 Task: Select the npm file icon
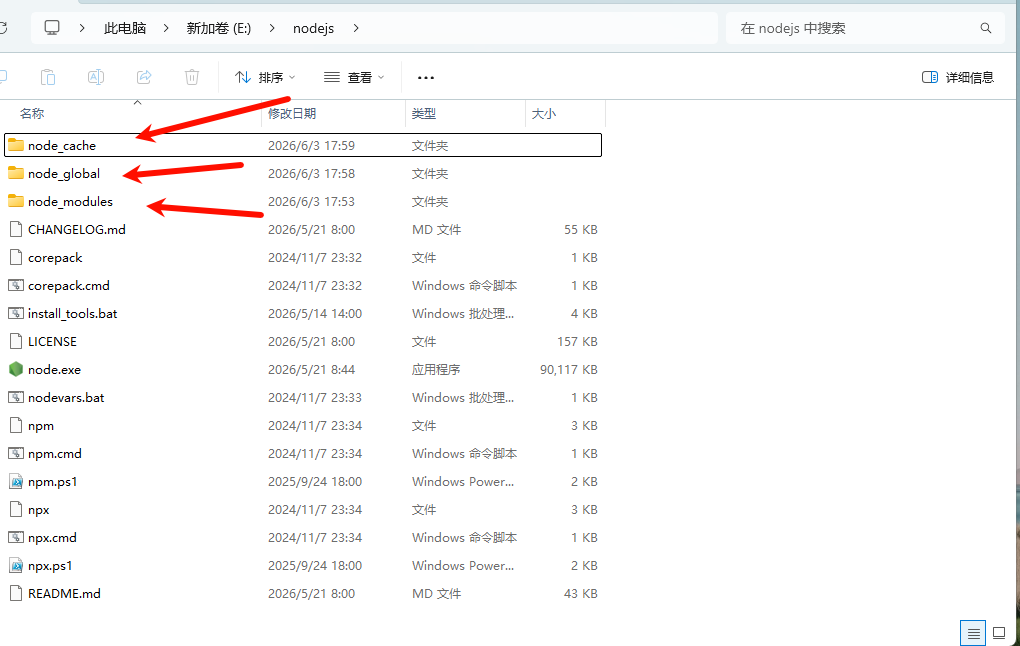pos(16,425)
